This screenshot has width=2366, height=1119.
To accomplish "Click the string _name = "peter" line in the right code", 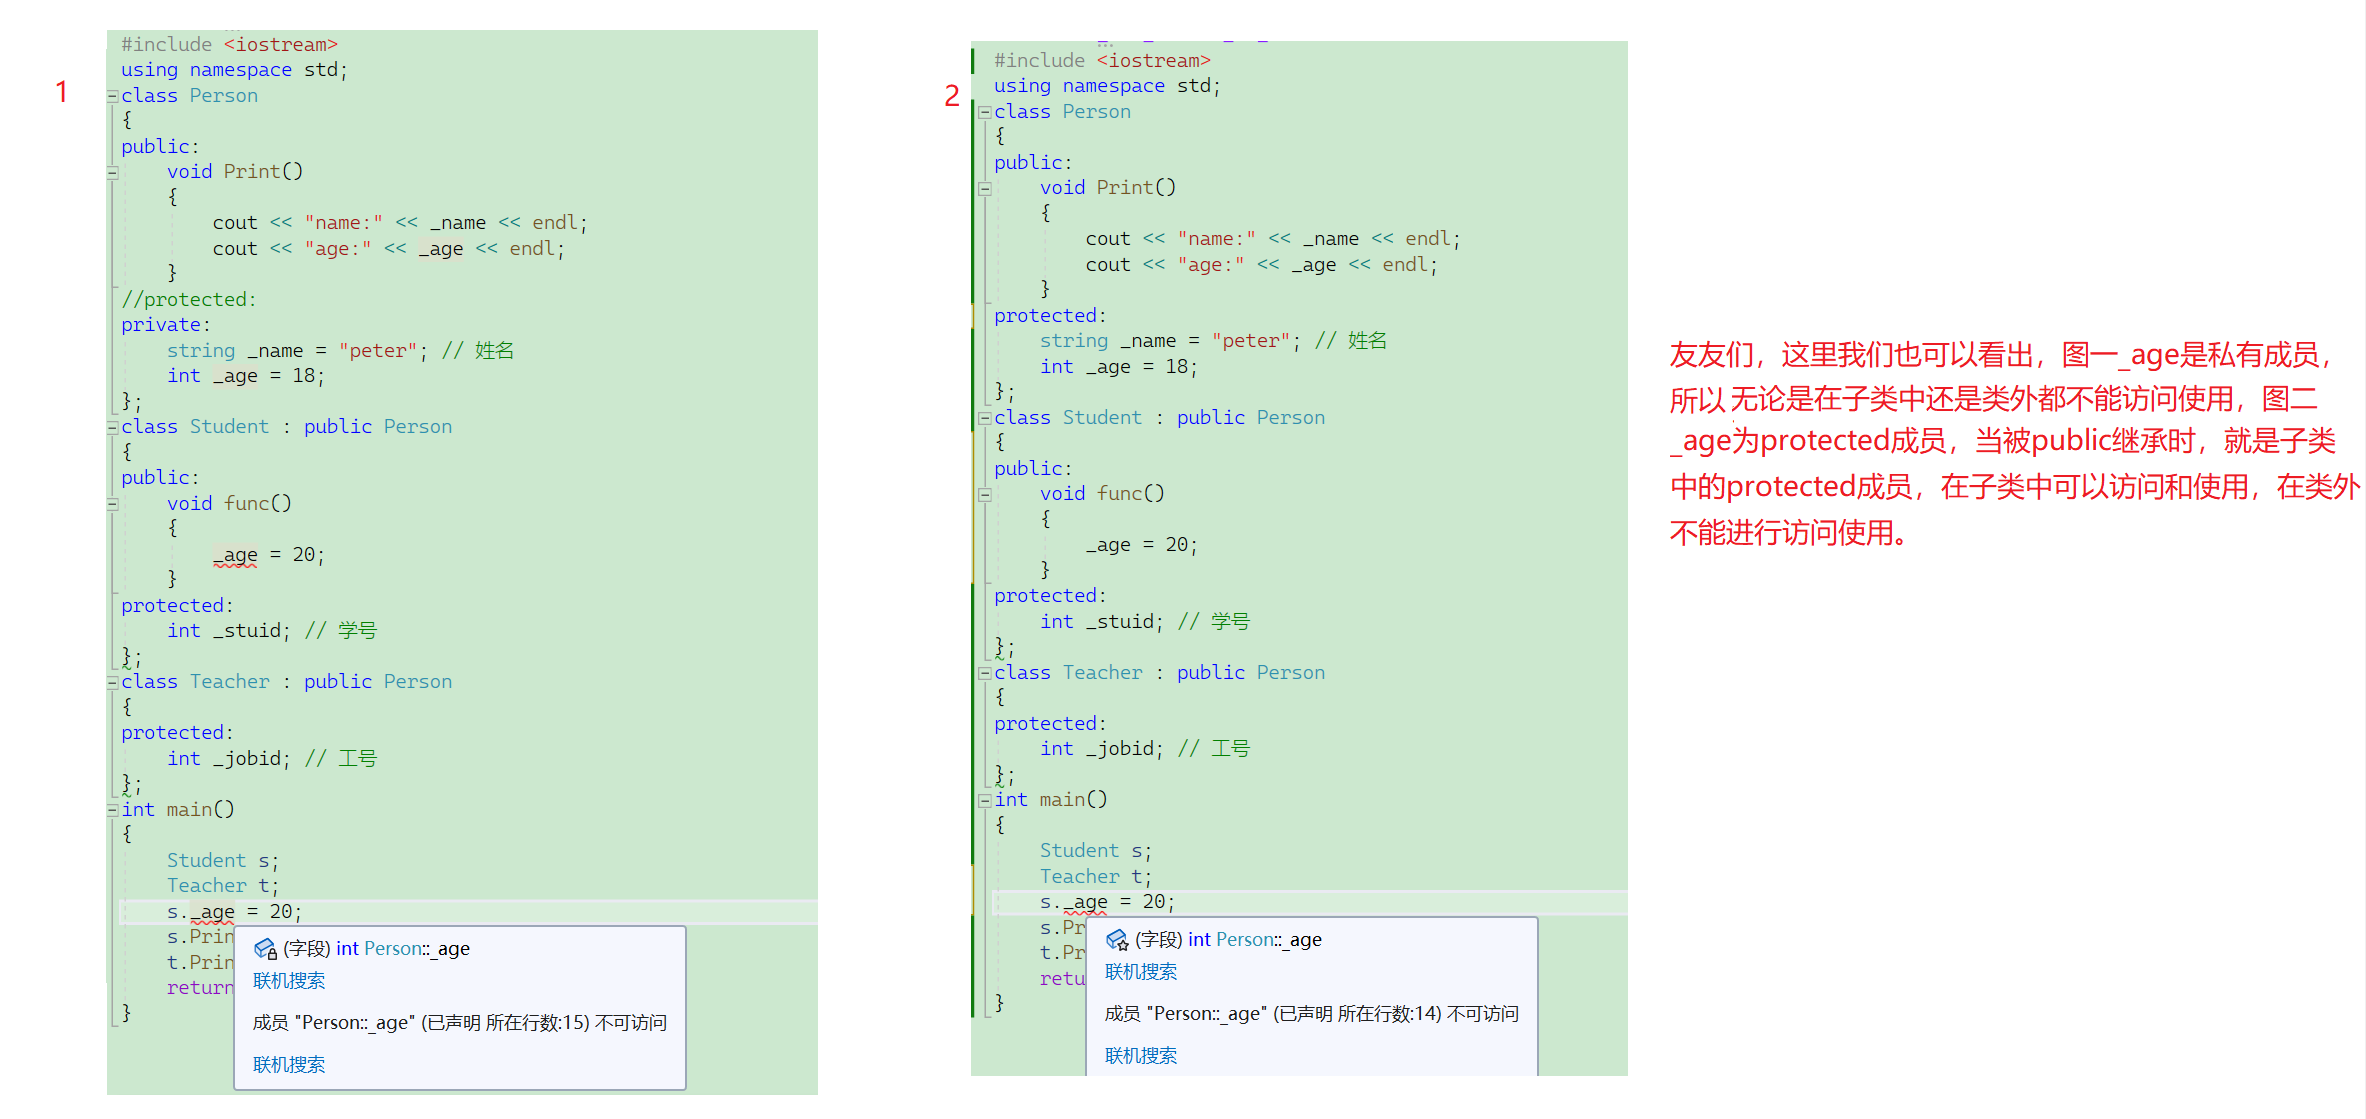I will [x=1213, y=341].
